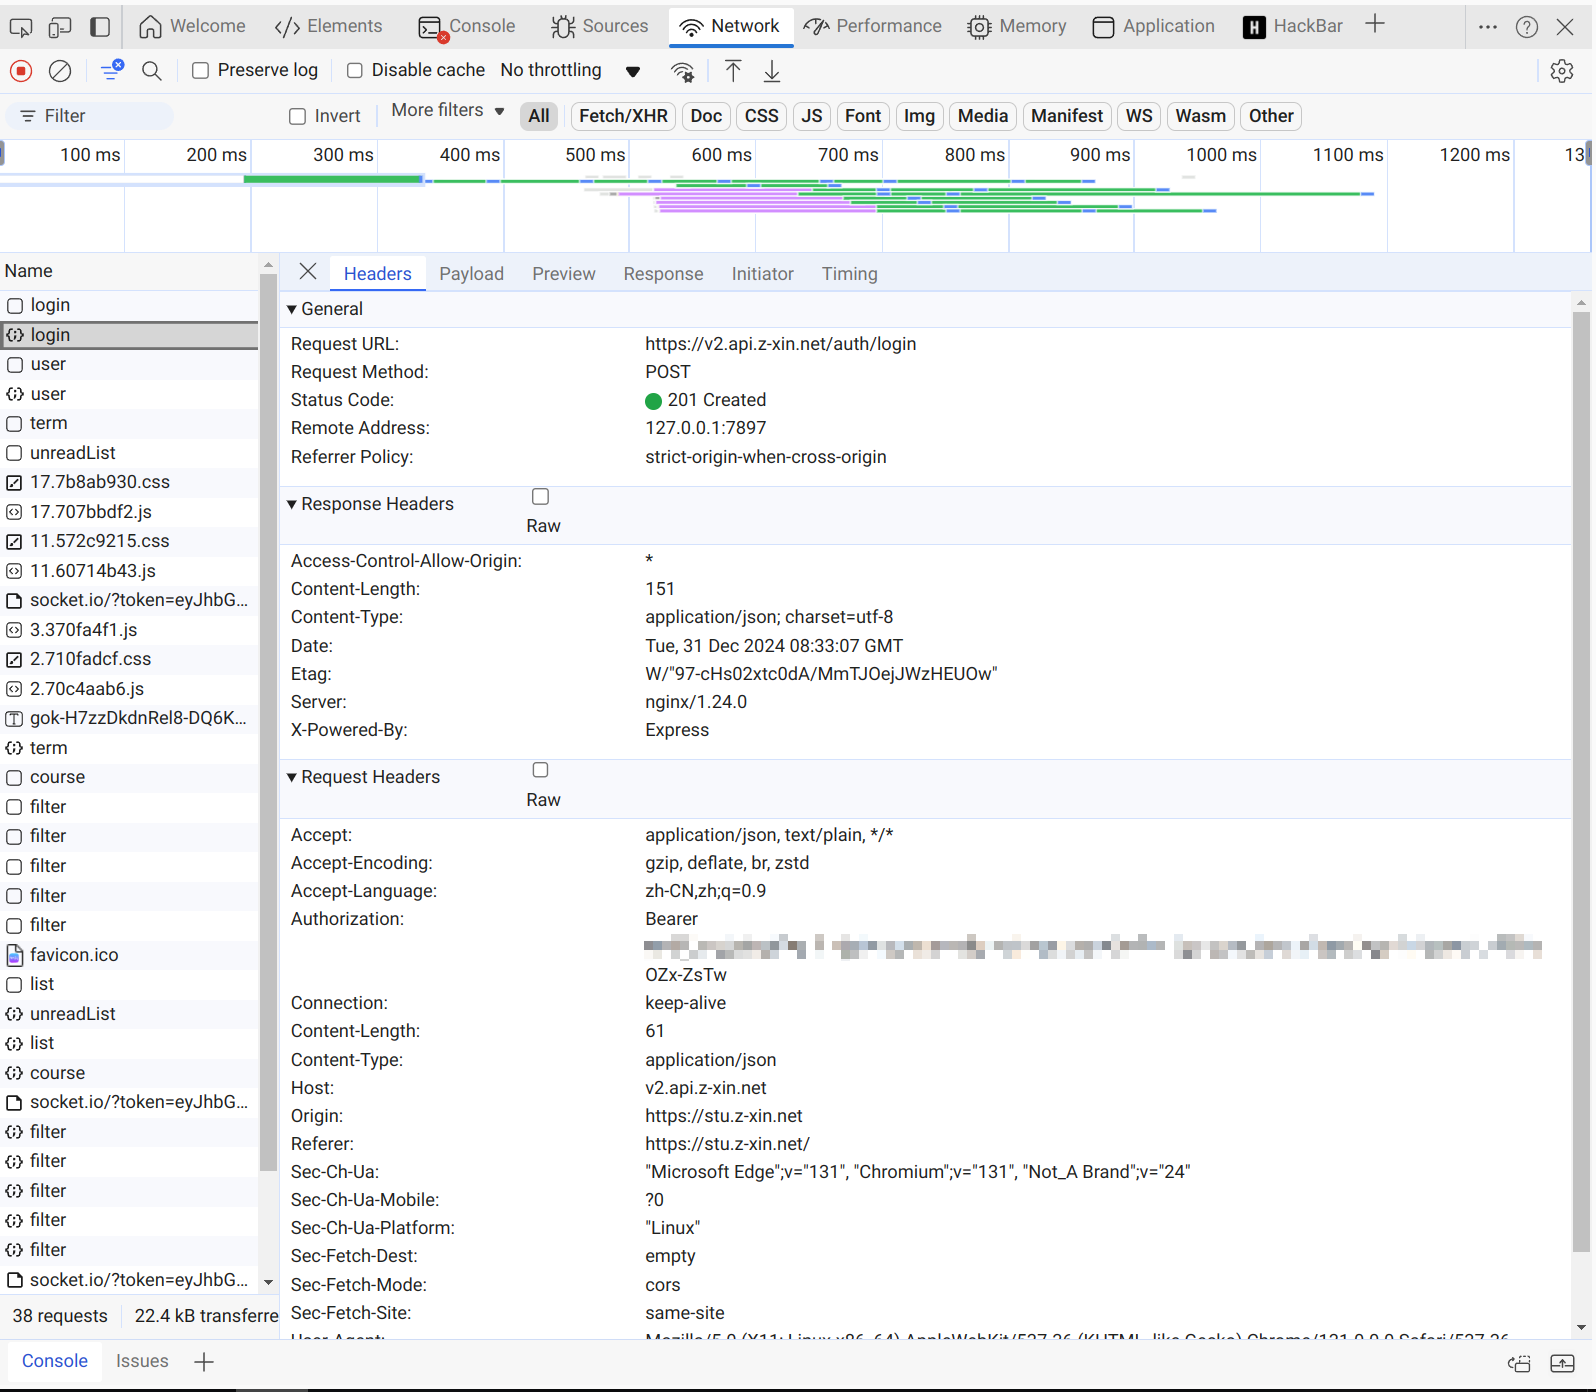Select the All filter type
The image size is (1596, 1392).
click(x=539, y=116)
